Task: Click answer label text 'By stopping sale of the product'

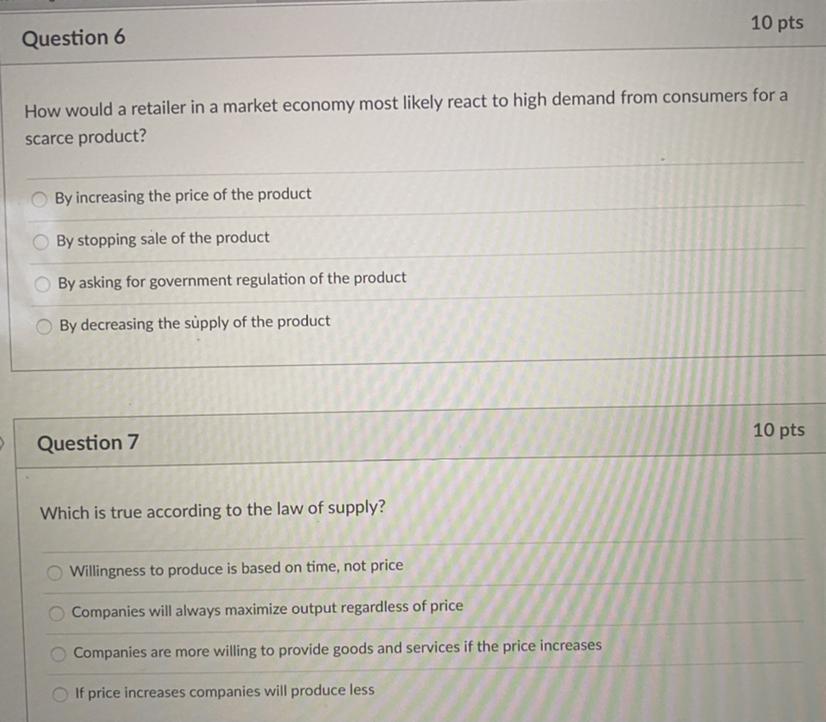Action: tap(163, 239)
